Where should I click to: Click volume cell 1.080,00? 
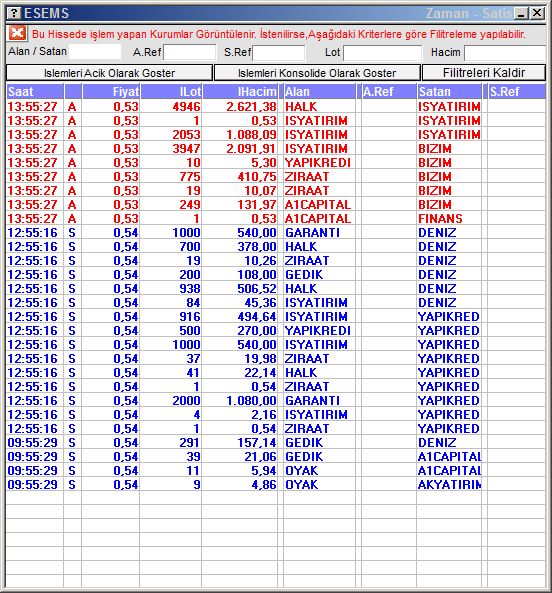[251, 401]
